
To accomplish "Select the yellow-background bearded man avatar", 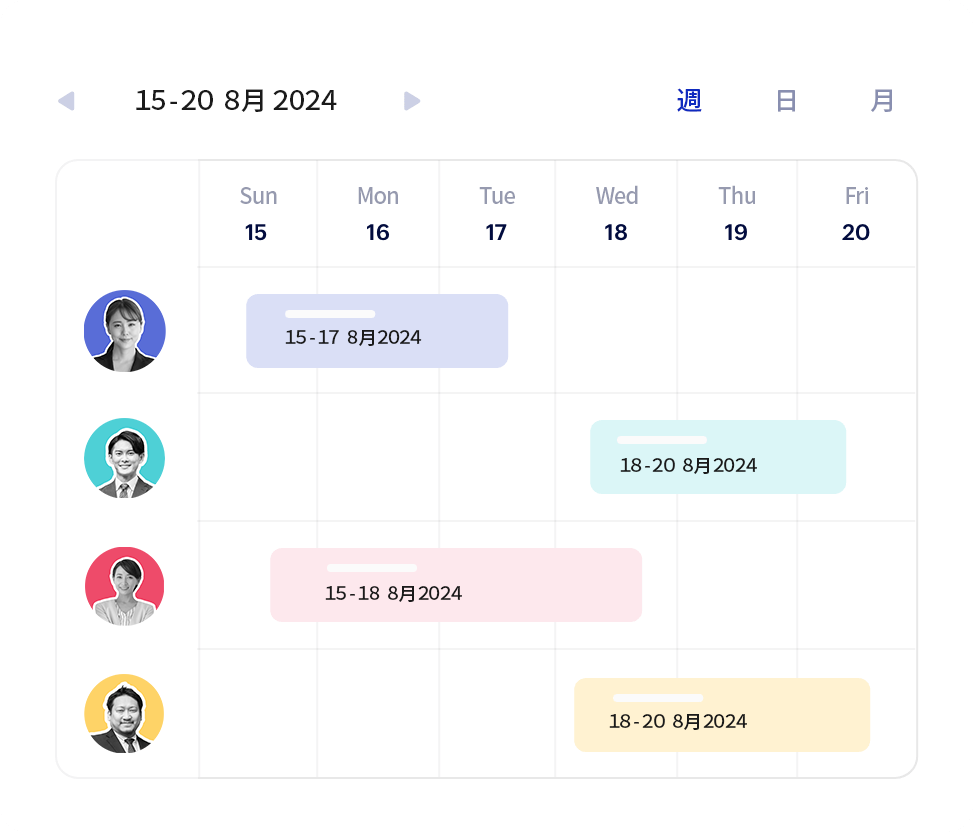I will click(x=125, y=714).
